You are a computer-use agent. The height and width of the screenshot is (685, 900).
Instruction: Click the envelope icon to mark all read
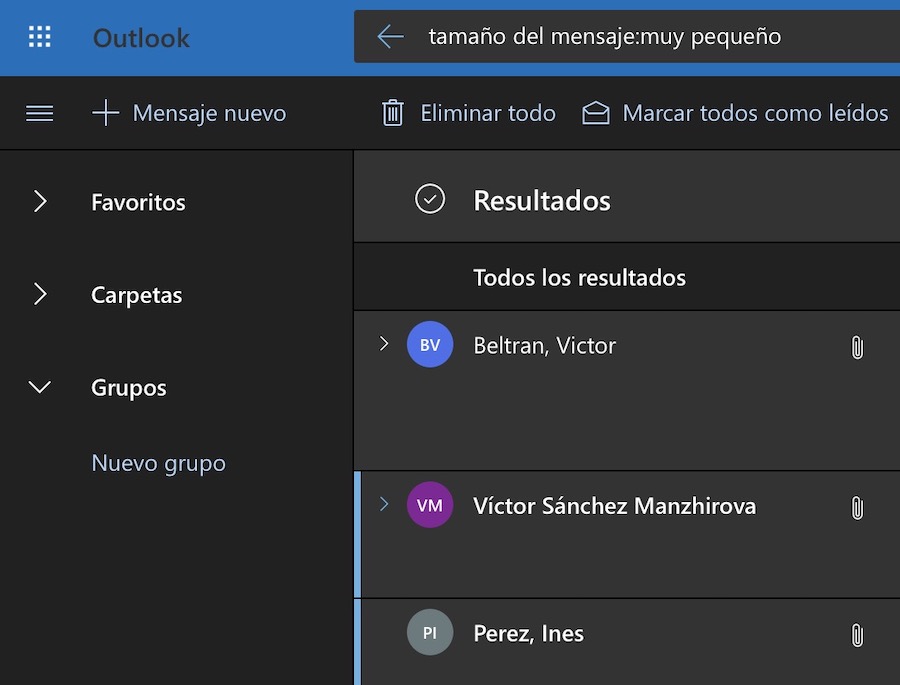pyautogui.click(x=596, y=113)
